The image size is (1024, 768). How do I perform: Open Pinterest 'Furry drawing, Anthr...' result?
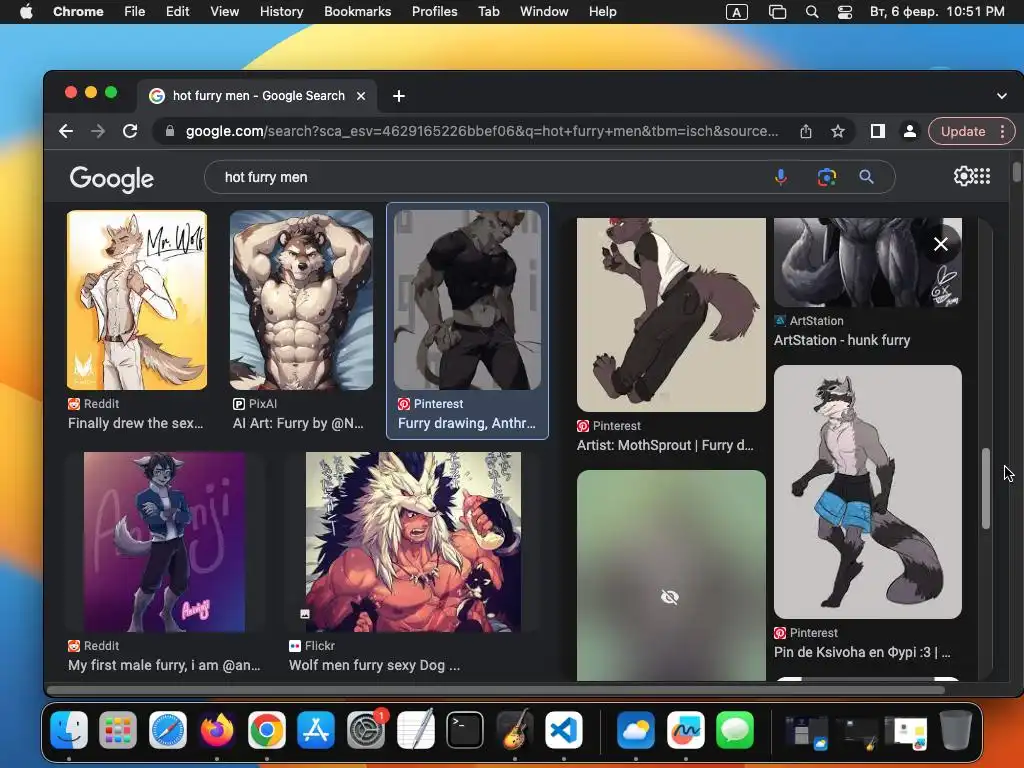466,423
